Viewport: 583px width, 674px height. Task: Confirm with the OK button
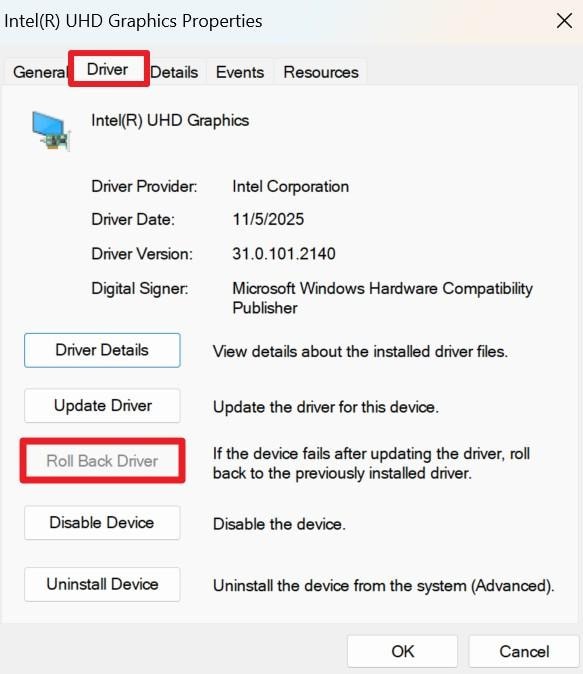[402, 652]
